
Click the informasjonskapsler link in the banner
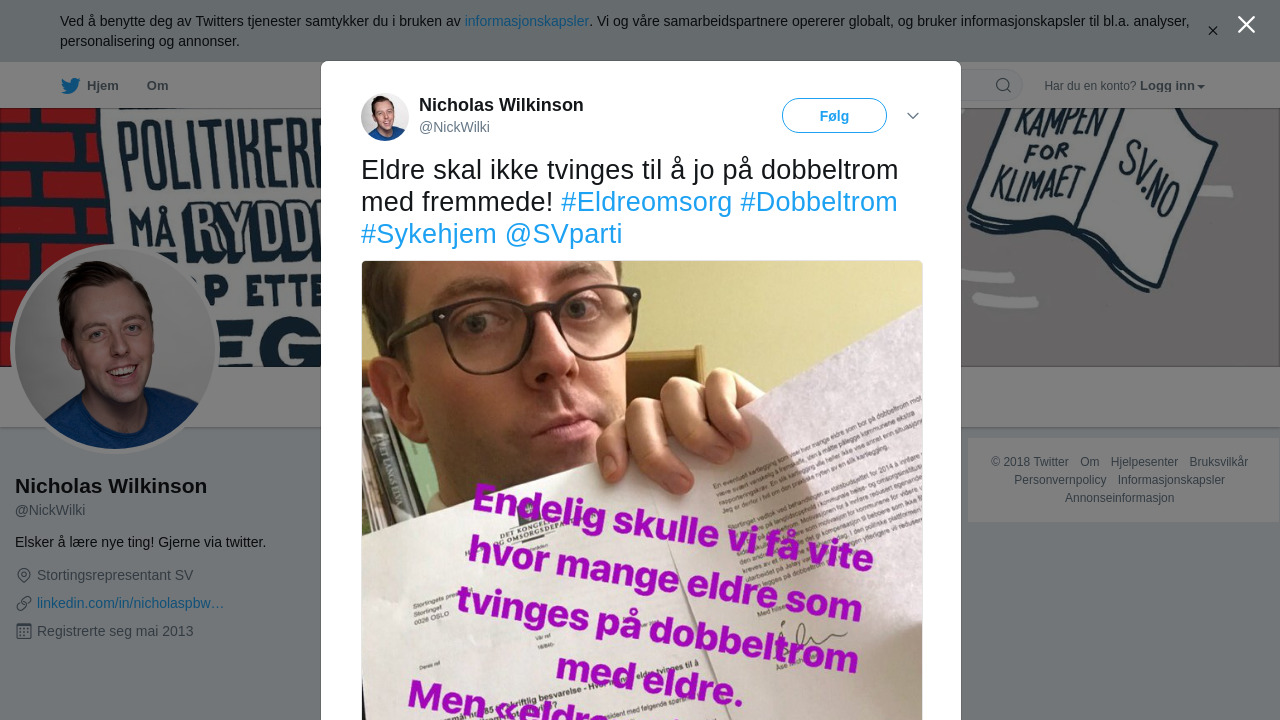527,21
